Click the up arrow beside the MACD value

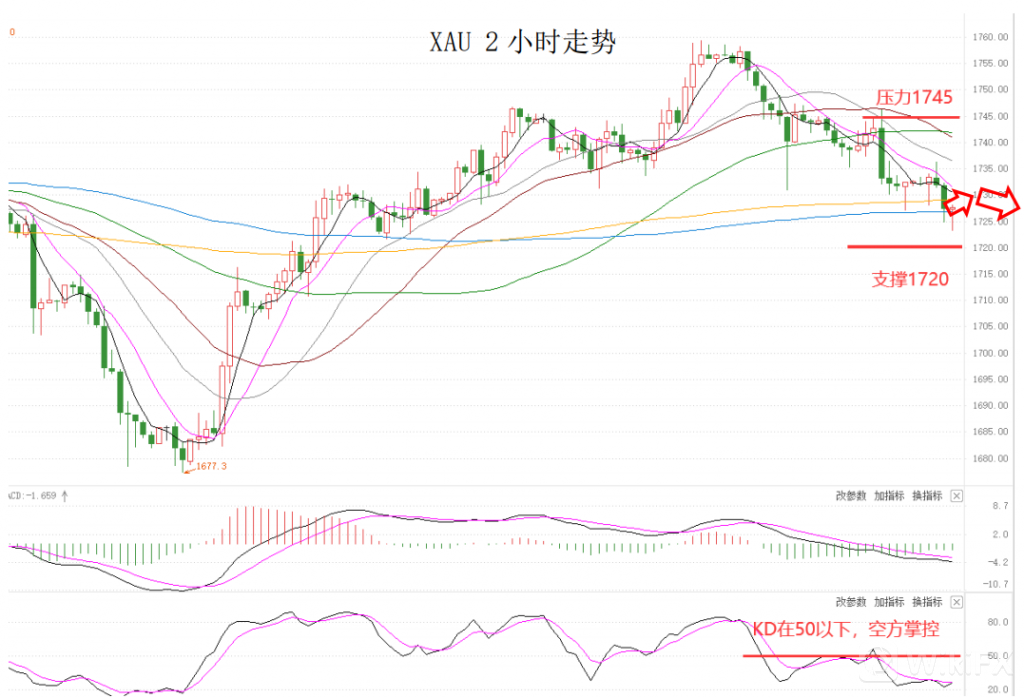click(66, 494)
